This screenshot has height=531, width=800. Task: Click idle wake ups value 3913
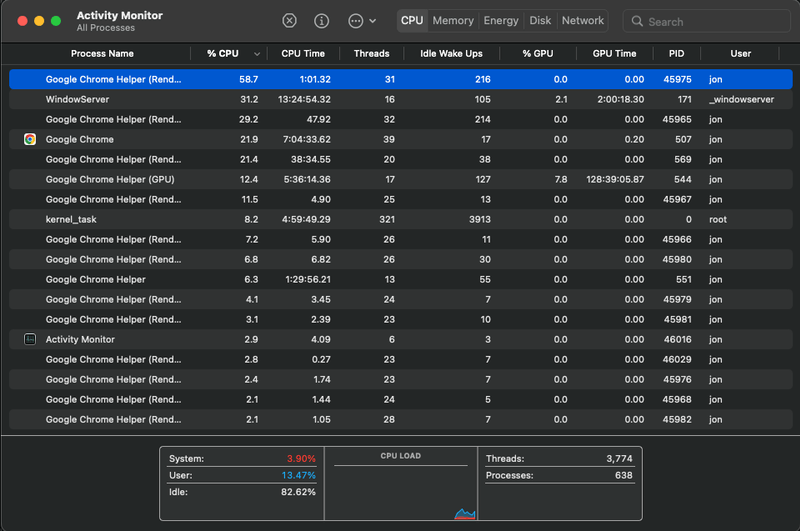[480, 219]
